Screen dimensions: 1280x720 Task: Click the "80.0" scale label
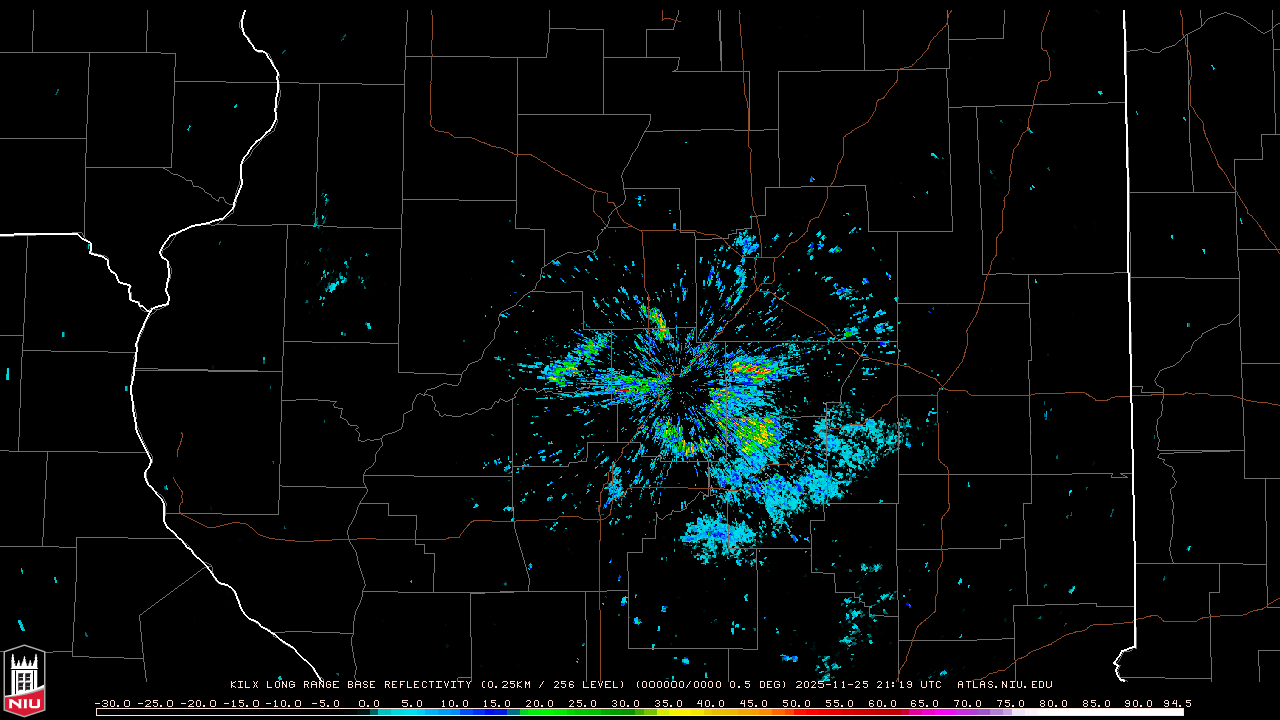(x=1053, y=703)
